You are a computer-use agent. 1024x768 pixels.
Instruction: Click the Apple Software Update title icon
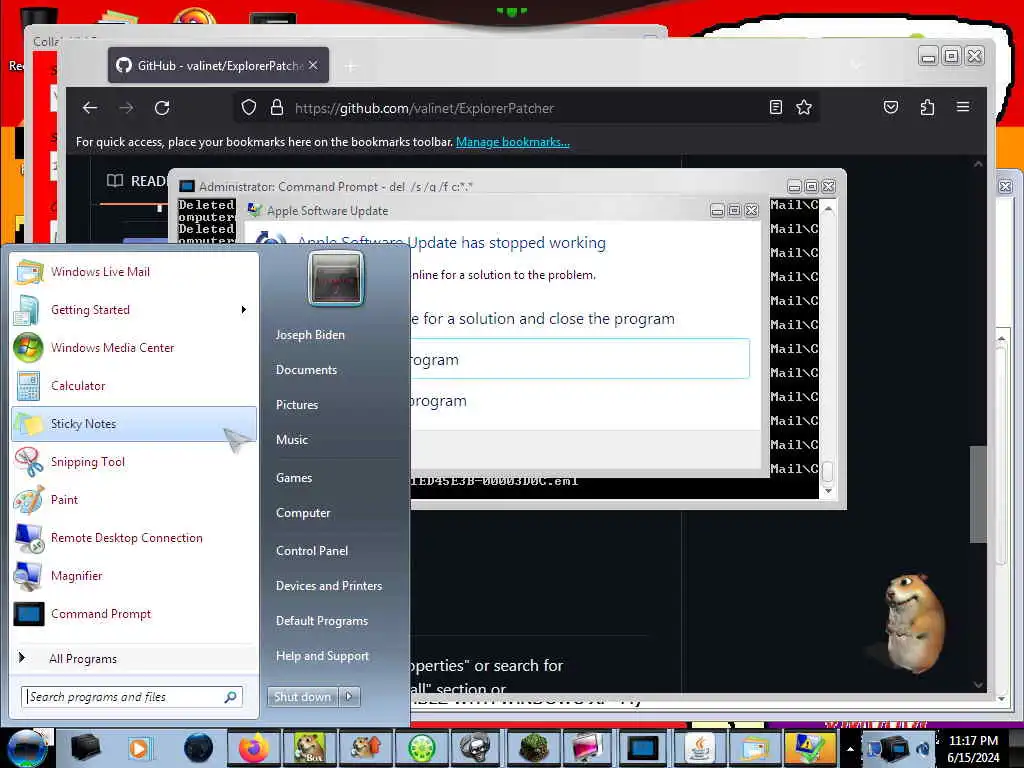[255, 210]
